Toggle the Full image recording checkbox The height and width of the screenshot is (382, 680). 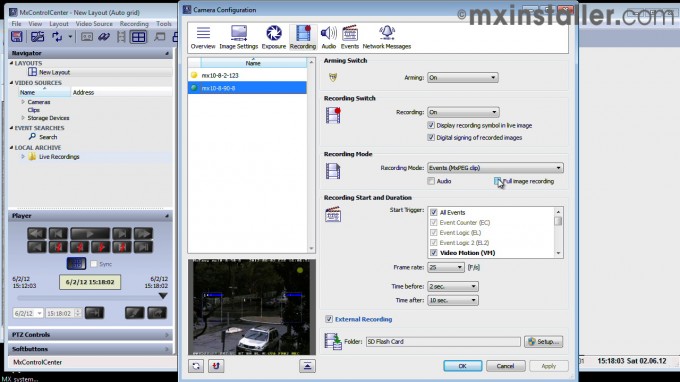(x=497, y=181)
